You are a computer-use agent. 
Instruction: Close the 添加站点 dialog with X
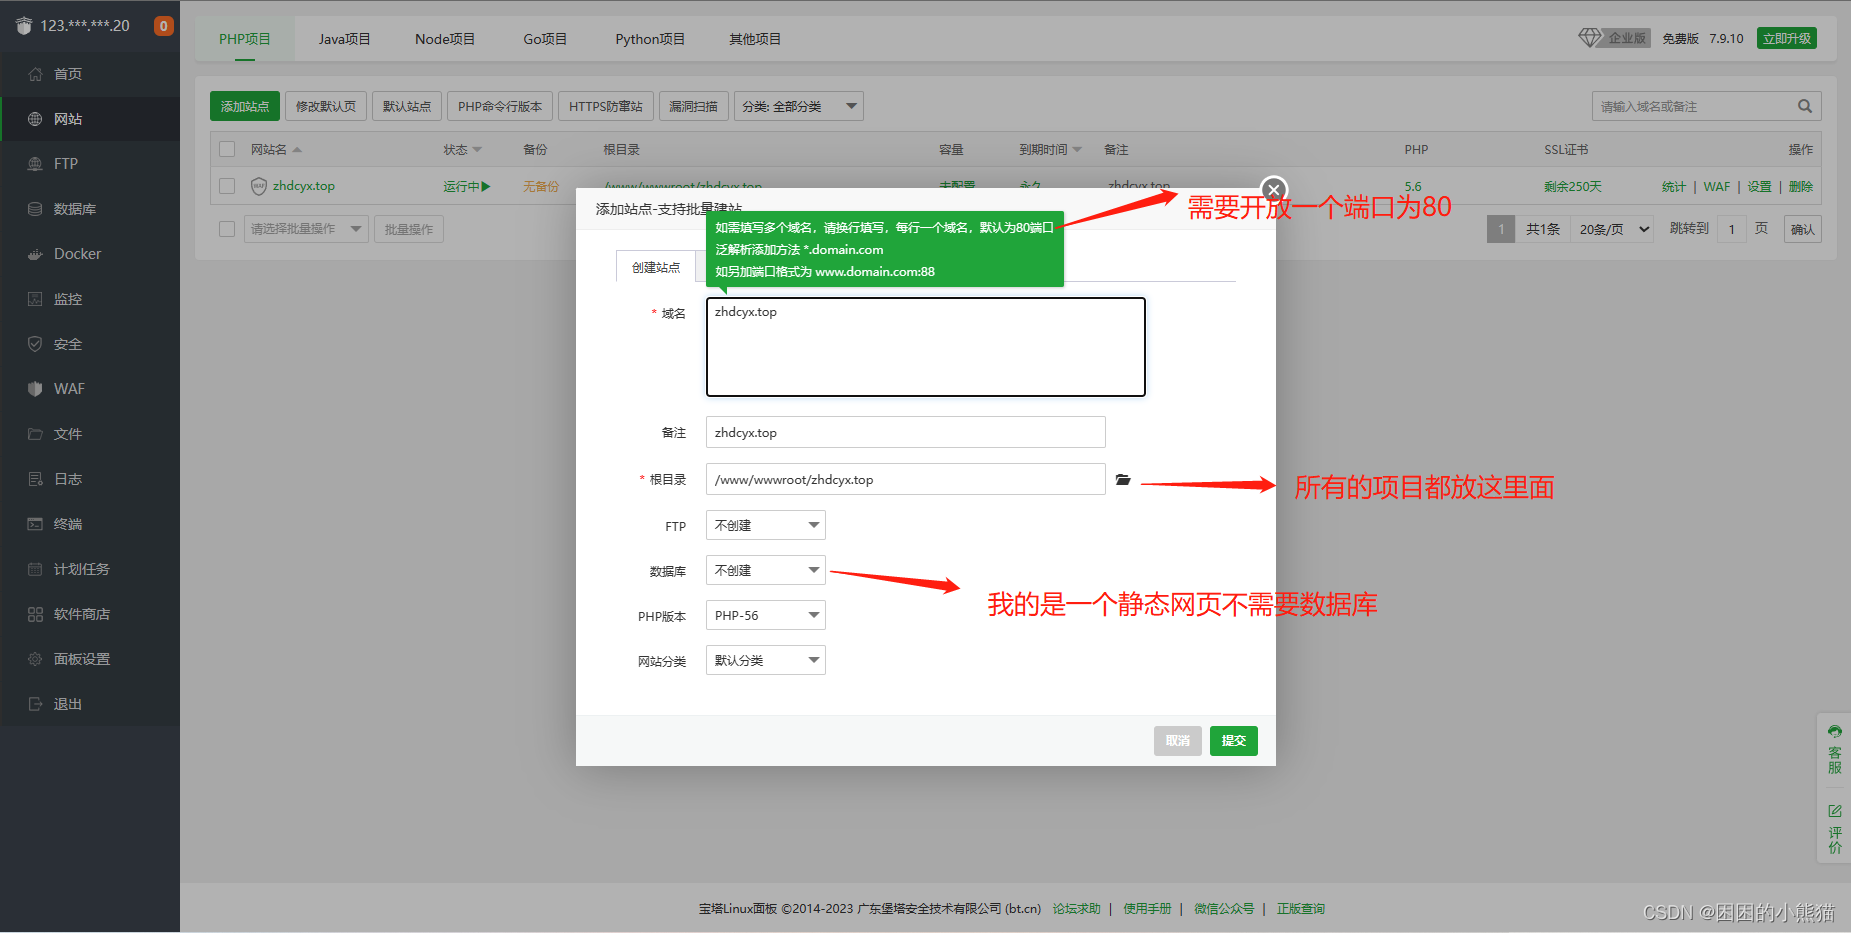1274,189
